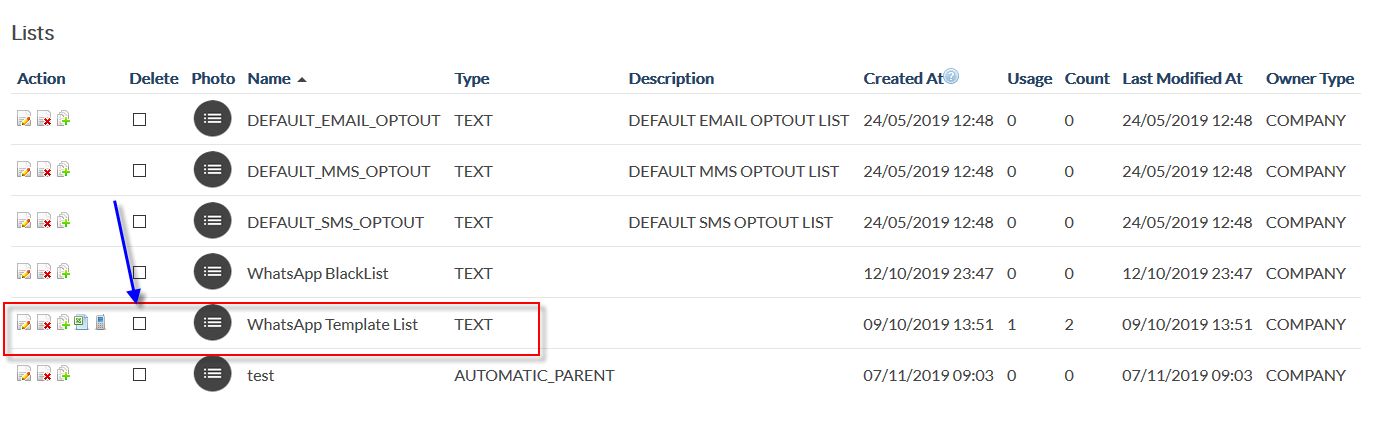Click copy icon for WhatsApp Template List
Viewport: 1389px width, 423px height.
[63, 323]
